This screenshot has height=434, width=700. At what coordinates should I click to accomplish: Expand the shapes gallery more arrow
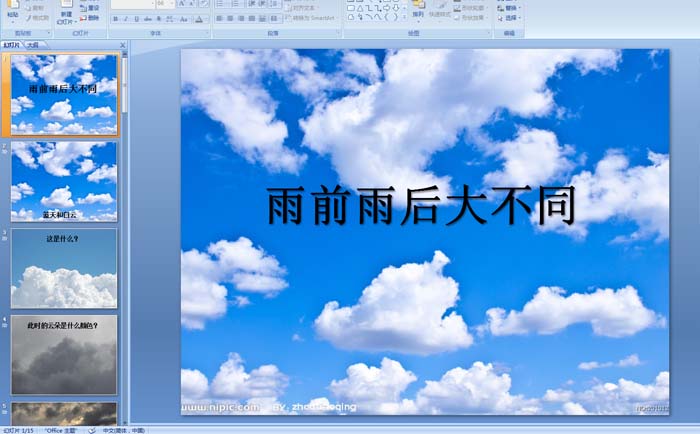[404, 17]
